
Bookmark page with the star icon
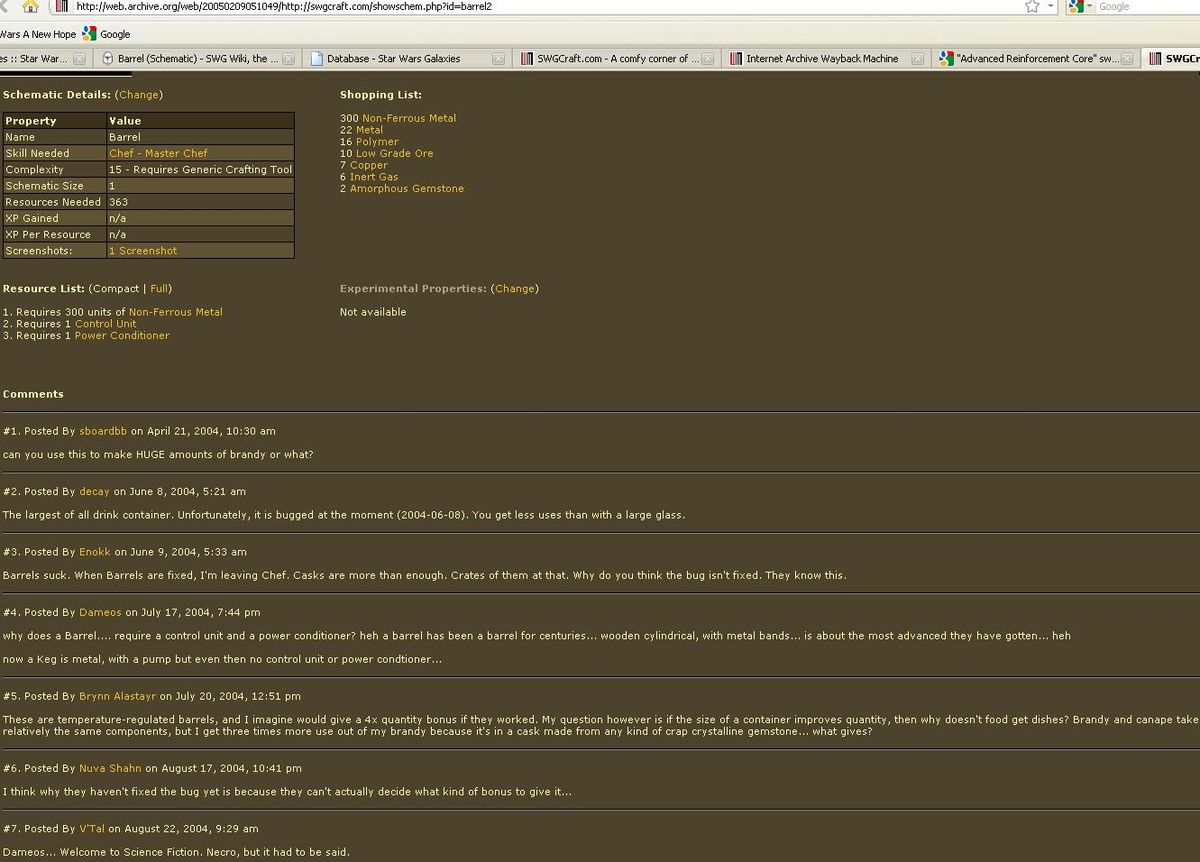1032,6
